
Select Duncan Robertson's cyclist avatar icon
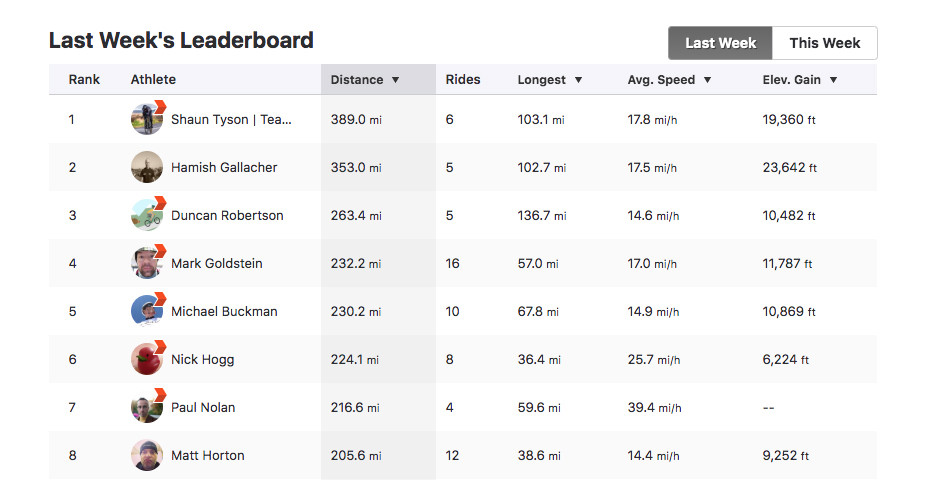click(146, 215)
